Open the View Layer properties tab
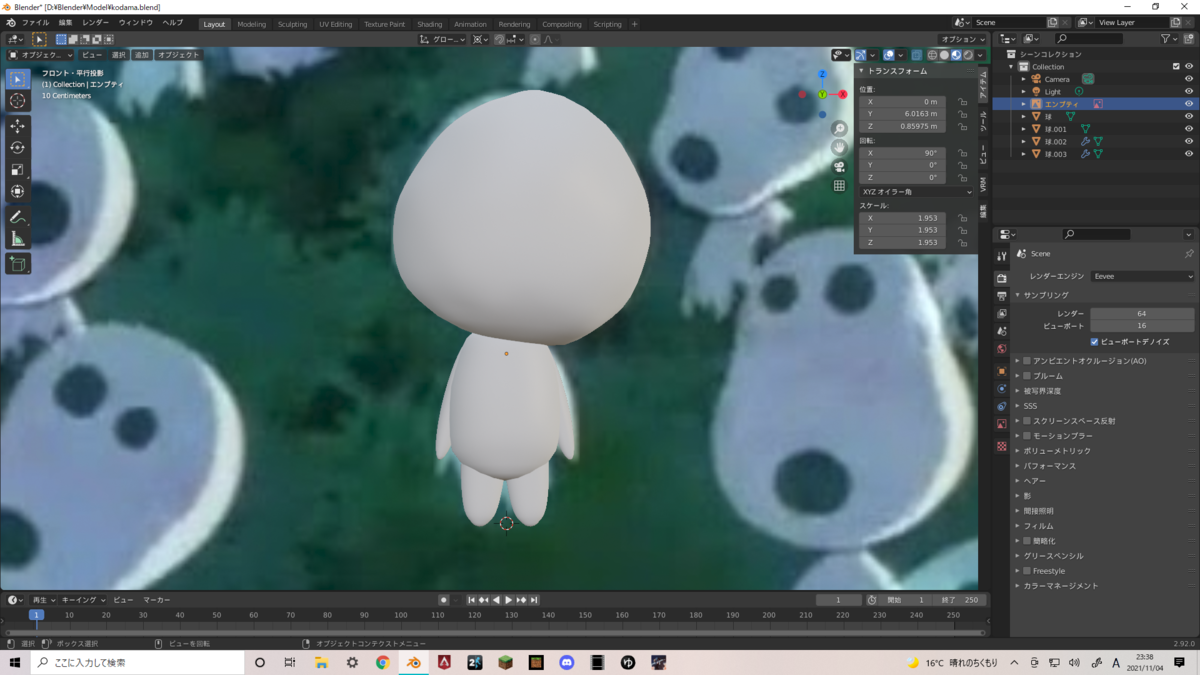The image size is (1200, 675). coord(1002,314)
